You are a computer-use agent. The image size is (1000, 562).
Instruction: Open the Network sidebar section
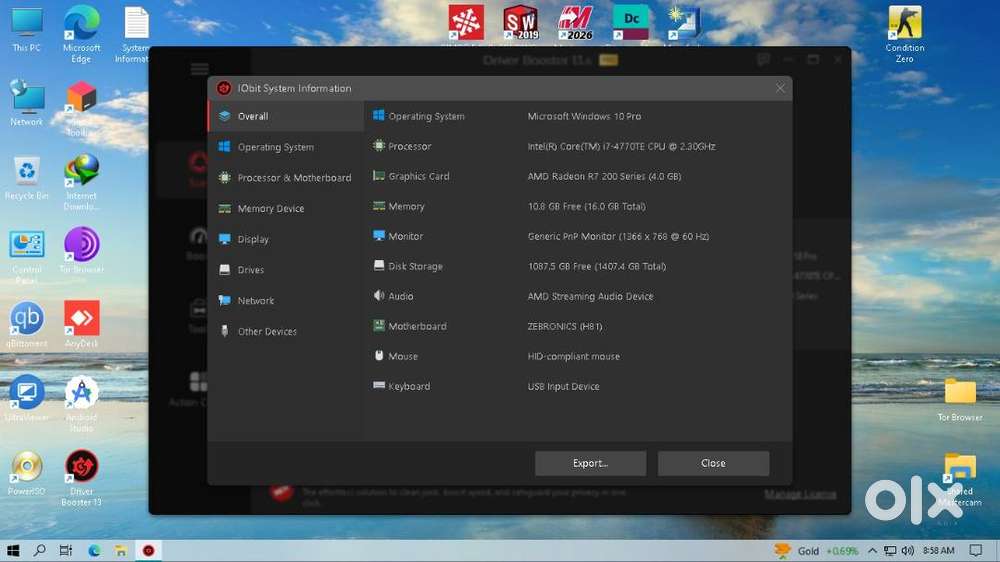tap(286, 300)
